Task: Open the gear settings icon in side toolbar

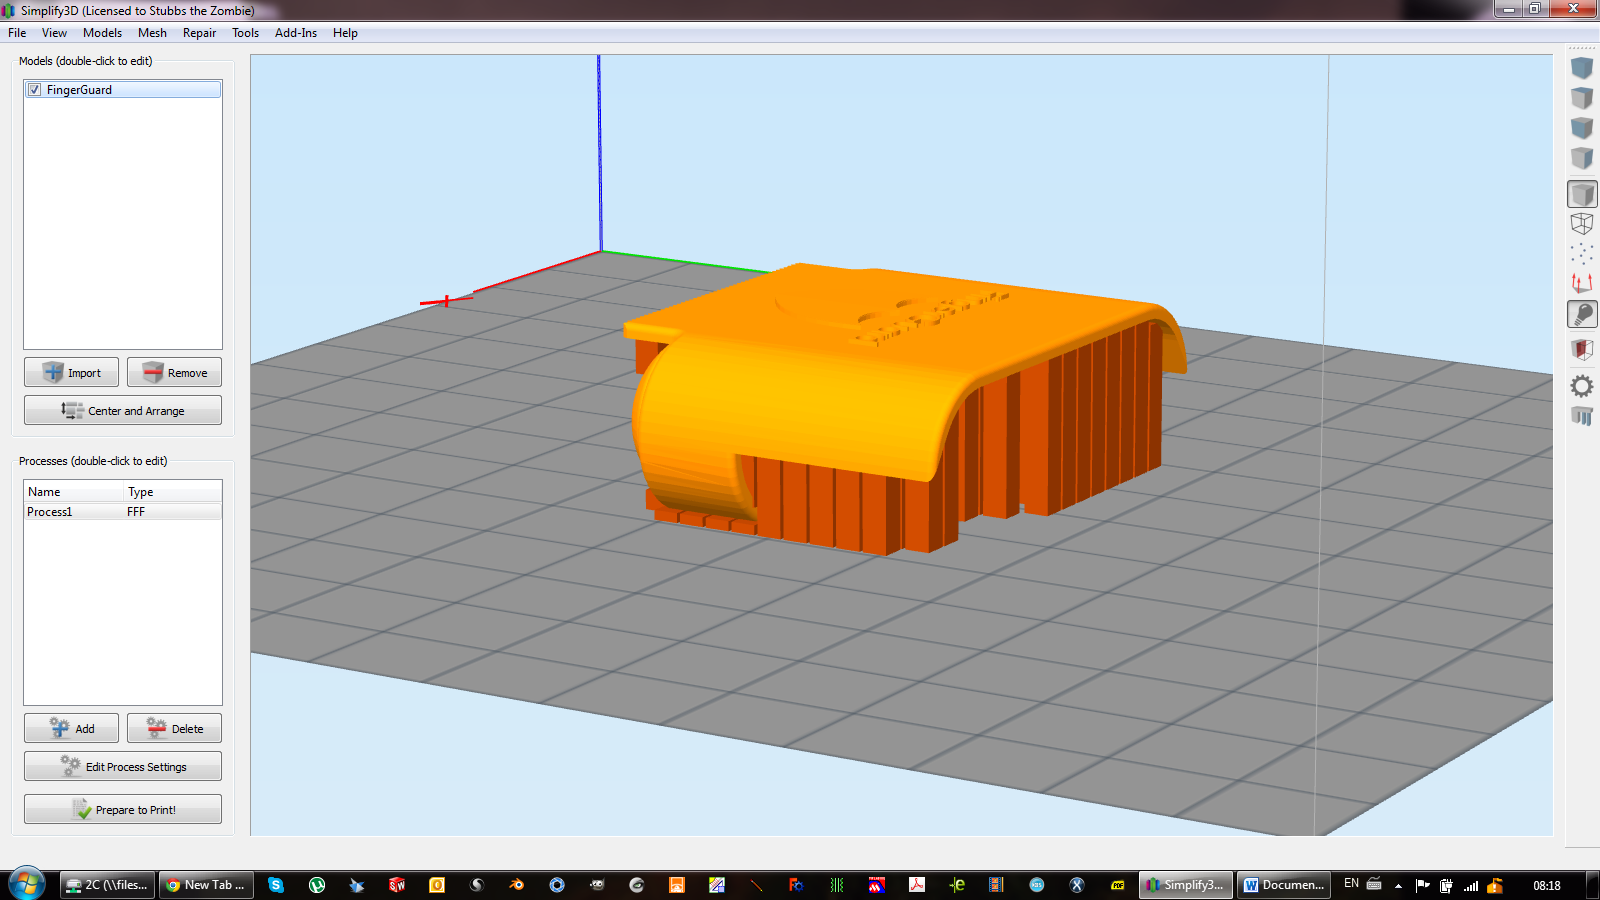Action: (x=1582, y=386)
